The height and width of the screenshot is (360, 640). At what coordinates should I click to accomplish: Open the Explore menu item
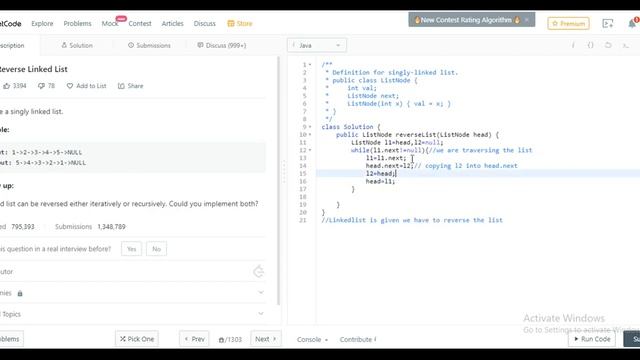pos(42,24)
